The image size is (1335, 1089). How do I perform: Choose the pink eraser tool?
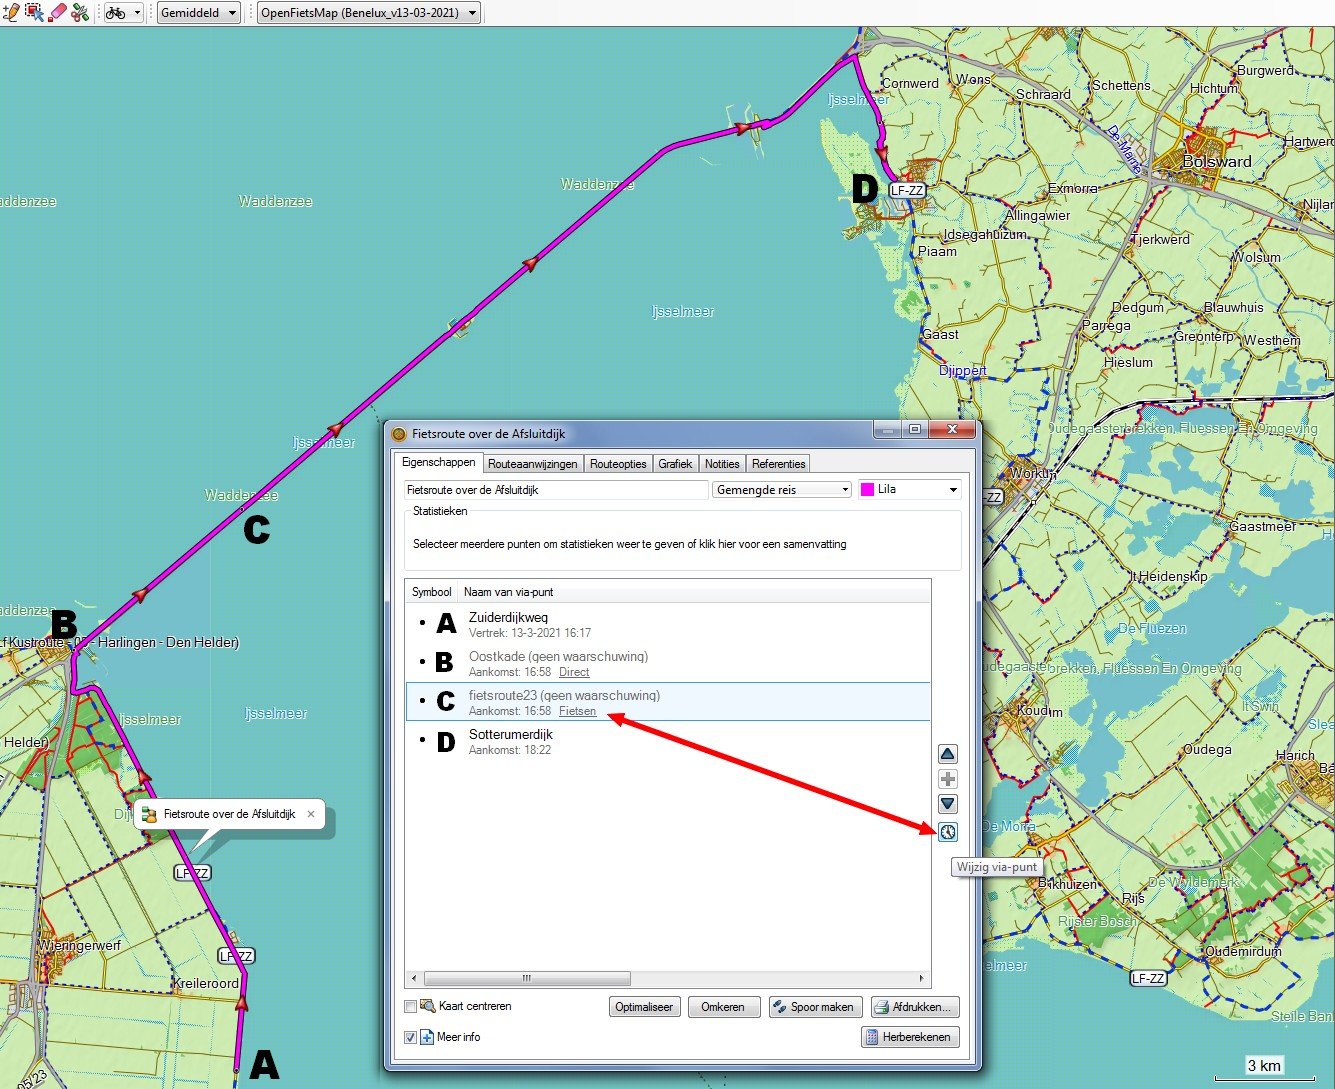pos(57,12)
